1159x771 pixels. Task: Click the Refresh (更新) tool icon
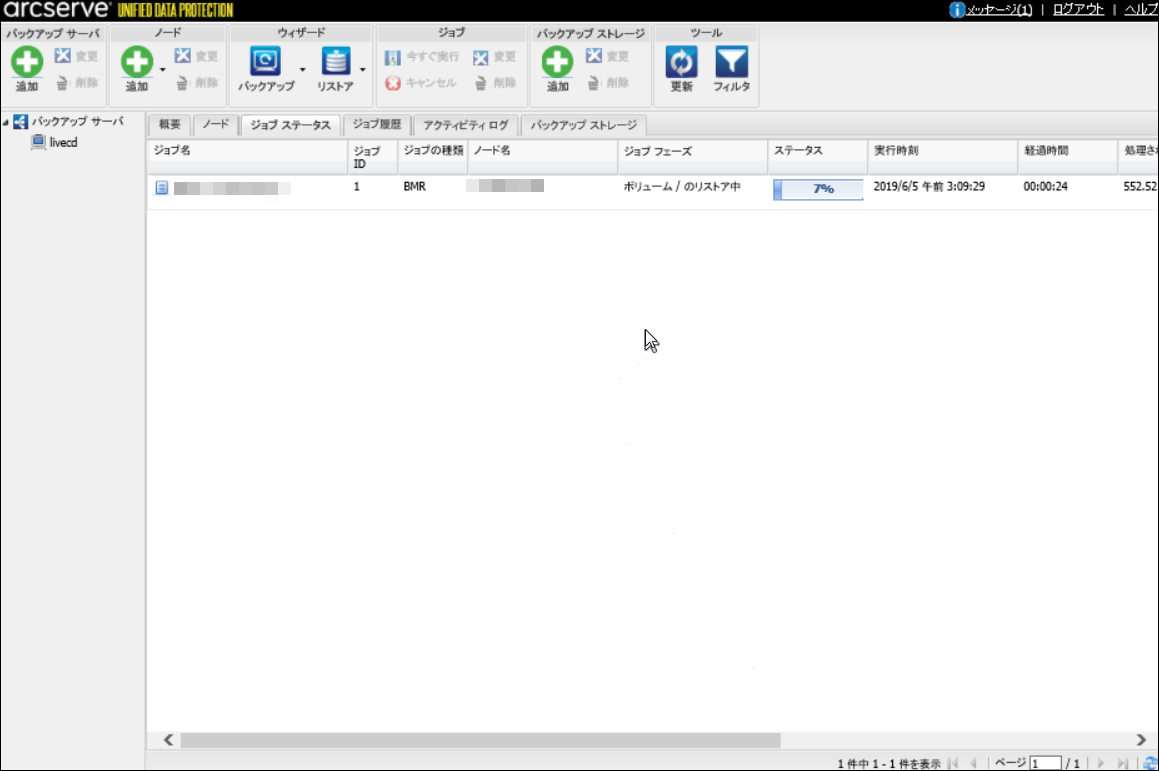click(x=681, y=63)
